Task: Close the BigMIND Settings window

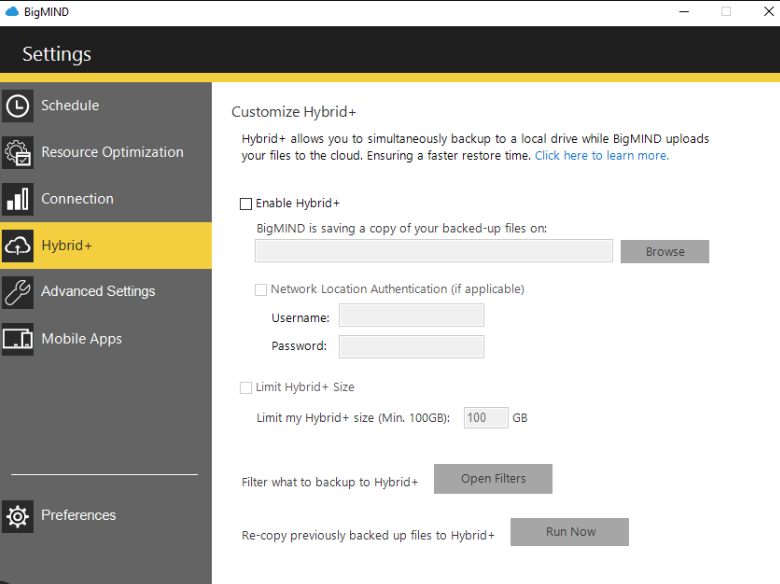Action: [769, 11]
